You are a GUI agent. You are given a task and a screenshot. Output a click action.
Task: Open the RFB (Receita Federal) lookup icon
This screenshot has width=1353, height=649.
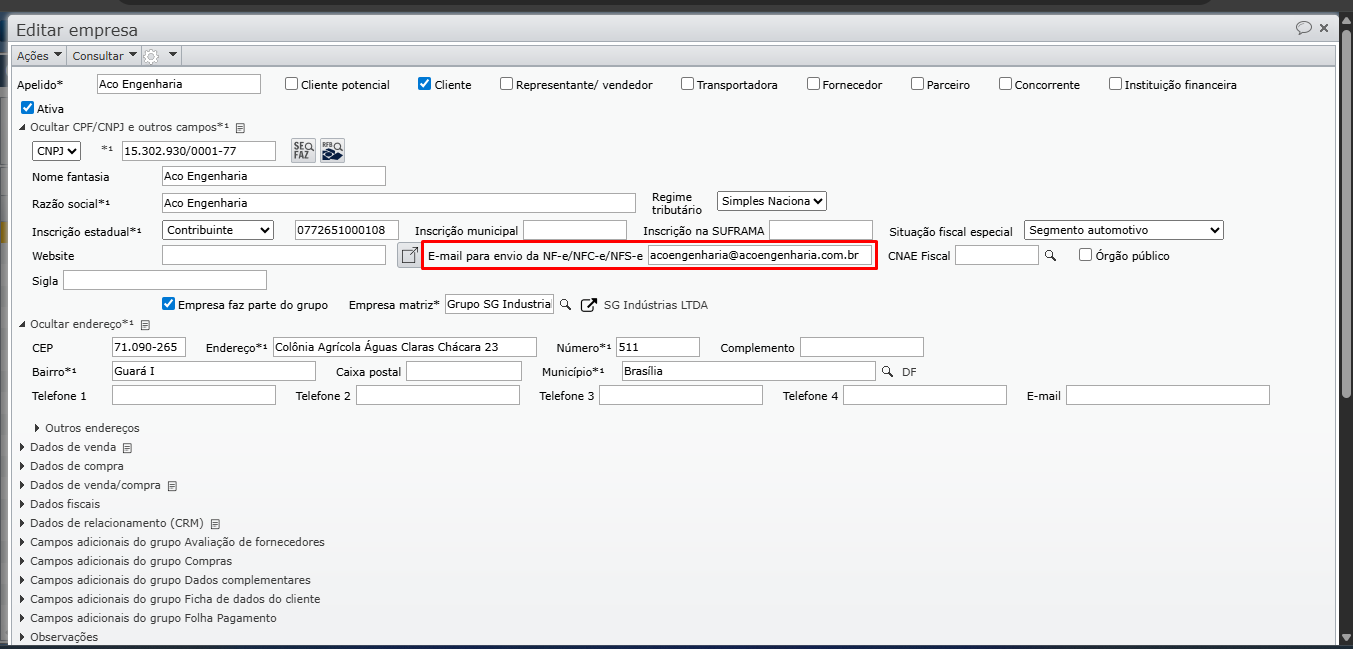click(x=332, y=151)
